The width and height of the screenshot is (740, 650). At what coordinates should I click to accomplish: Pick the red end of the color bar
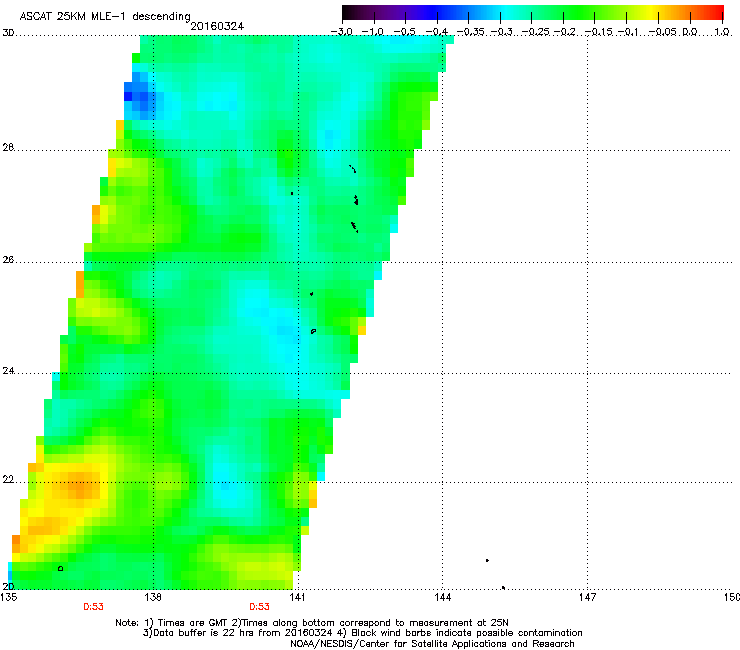(716, 12)
